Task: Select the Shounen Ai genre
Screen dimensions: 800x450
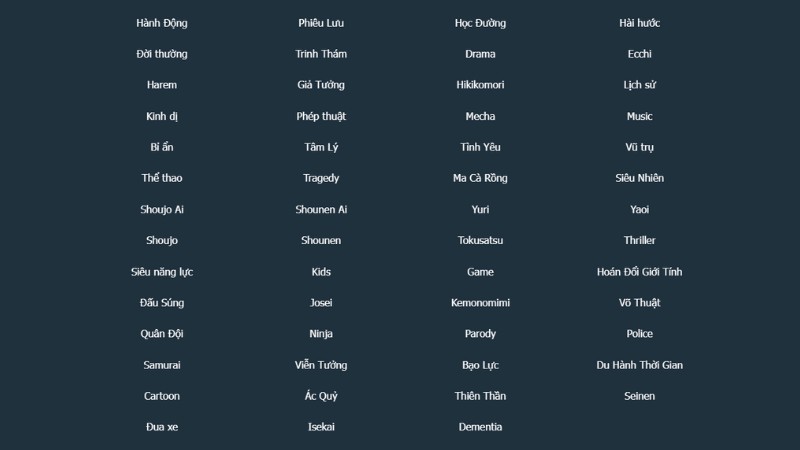Action: 321,209
